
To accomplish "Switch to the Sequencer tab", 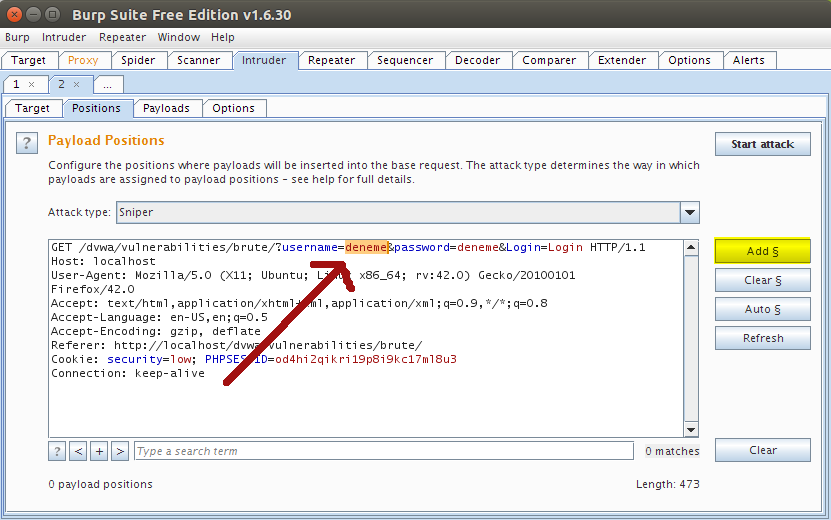I will (405, 60).
